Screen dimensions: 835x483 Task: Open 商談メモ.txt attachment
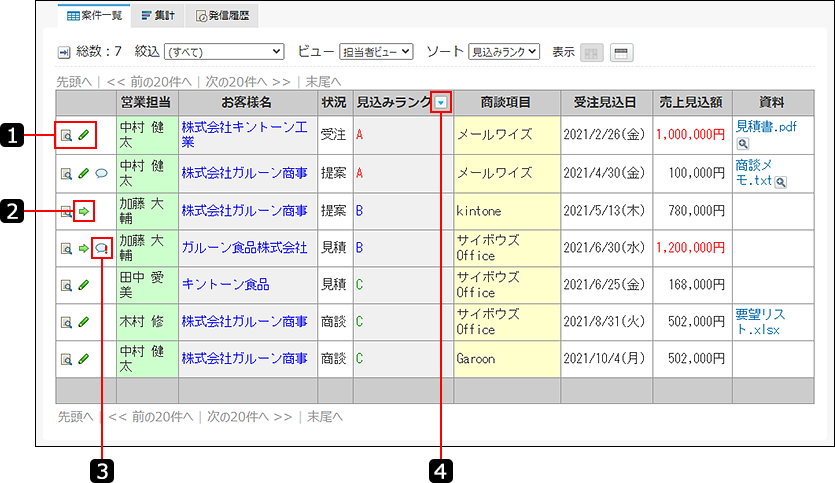(754, 173)
